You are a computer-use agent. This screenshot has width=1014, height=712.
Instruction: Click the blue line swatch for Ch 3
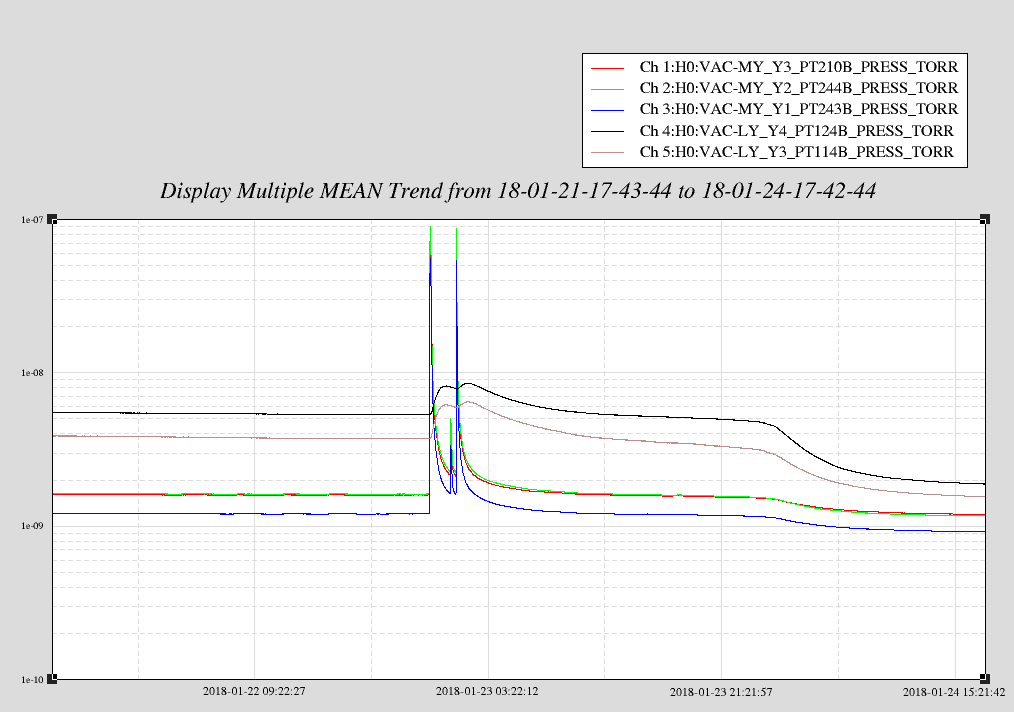tap(608, 110)
